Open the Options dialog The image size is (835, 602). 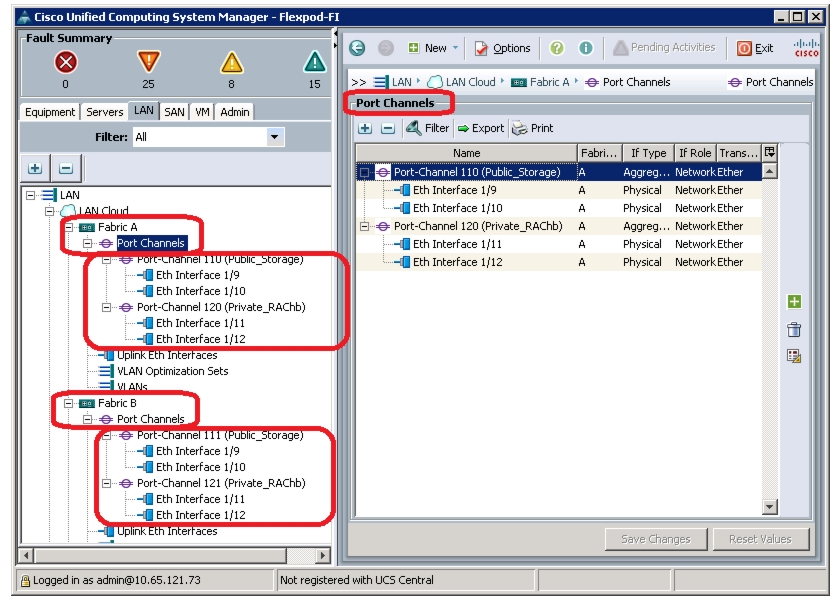[x=503, y=48]
